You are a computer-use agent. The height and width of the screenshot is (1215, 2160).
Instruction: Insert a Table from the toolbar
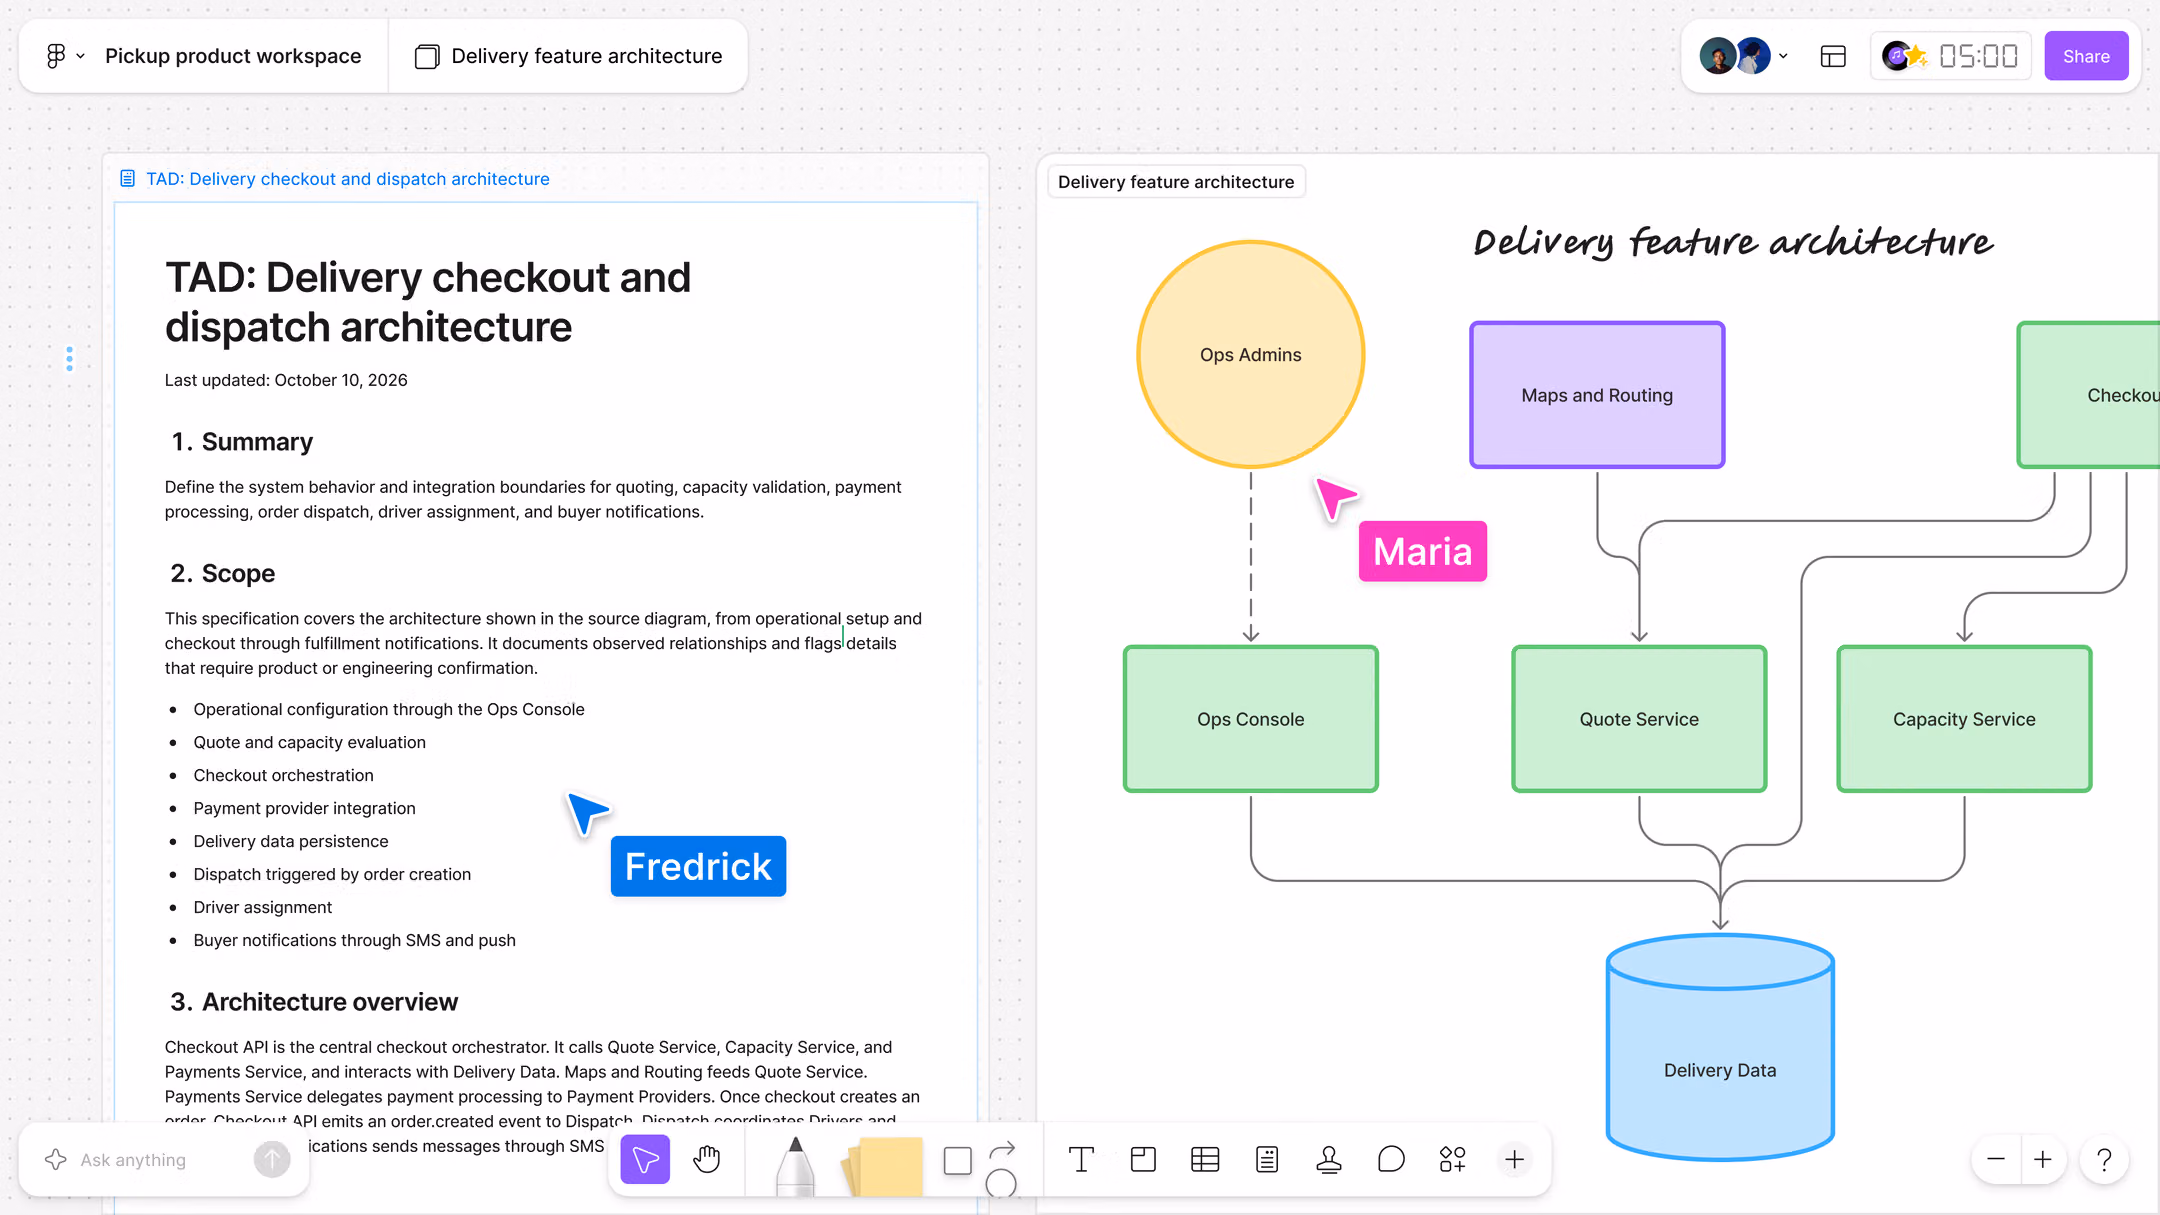pyautogui.click(x=1205, y=1160)
